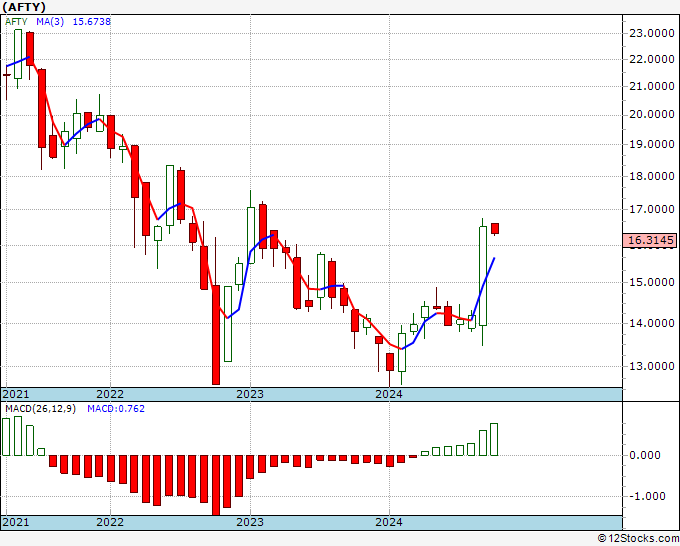Click the 15.0000 price axis label
This screenshot has width=680, height=546.
click(651, 282)
